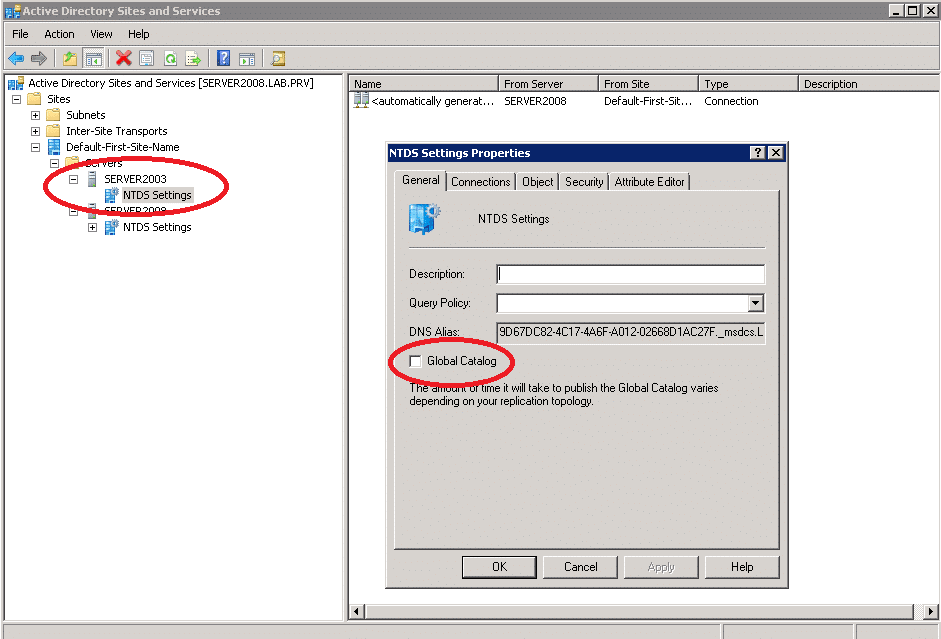Click the Subnets folder icon
The image size is (941, 639).
coord(53,115)
